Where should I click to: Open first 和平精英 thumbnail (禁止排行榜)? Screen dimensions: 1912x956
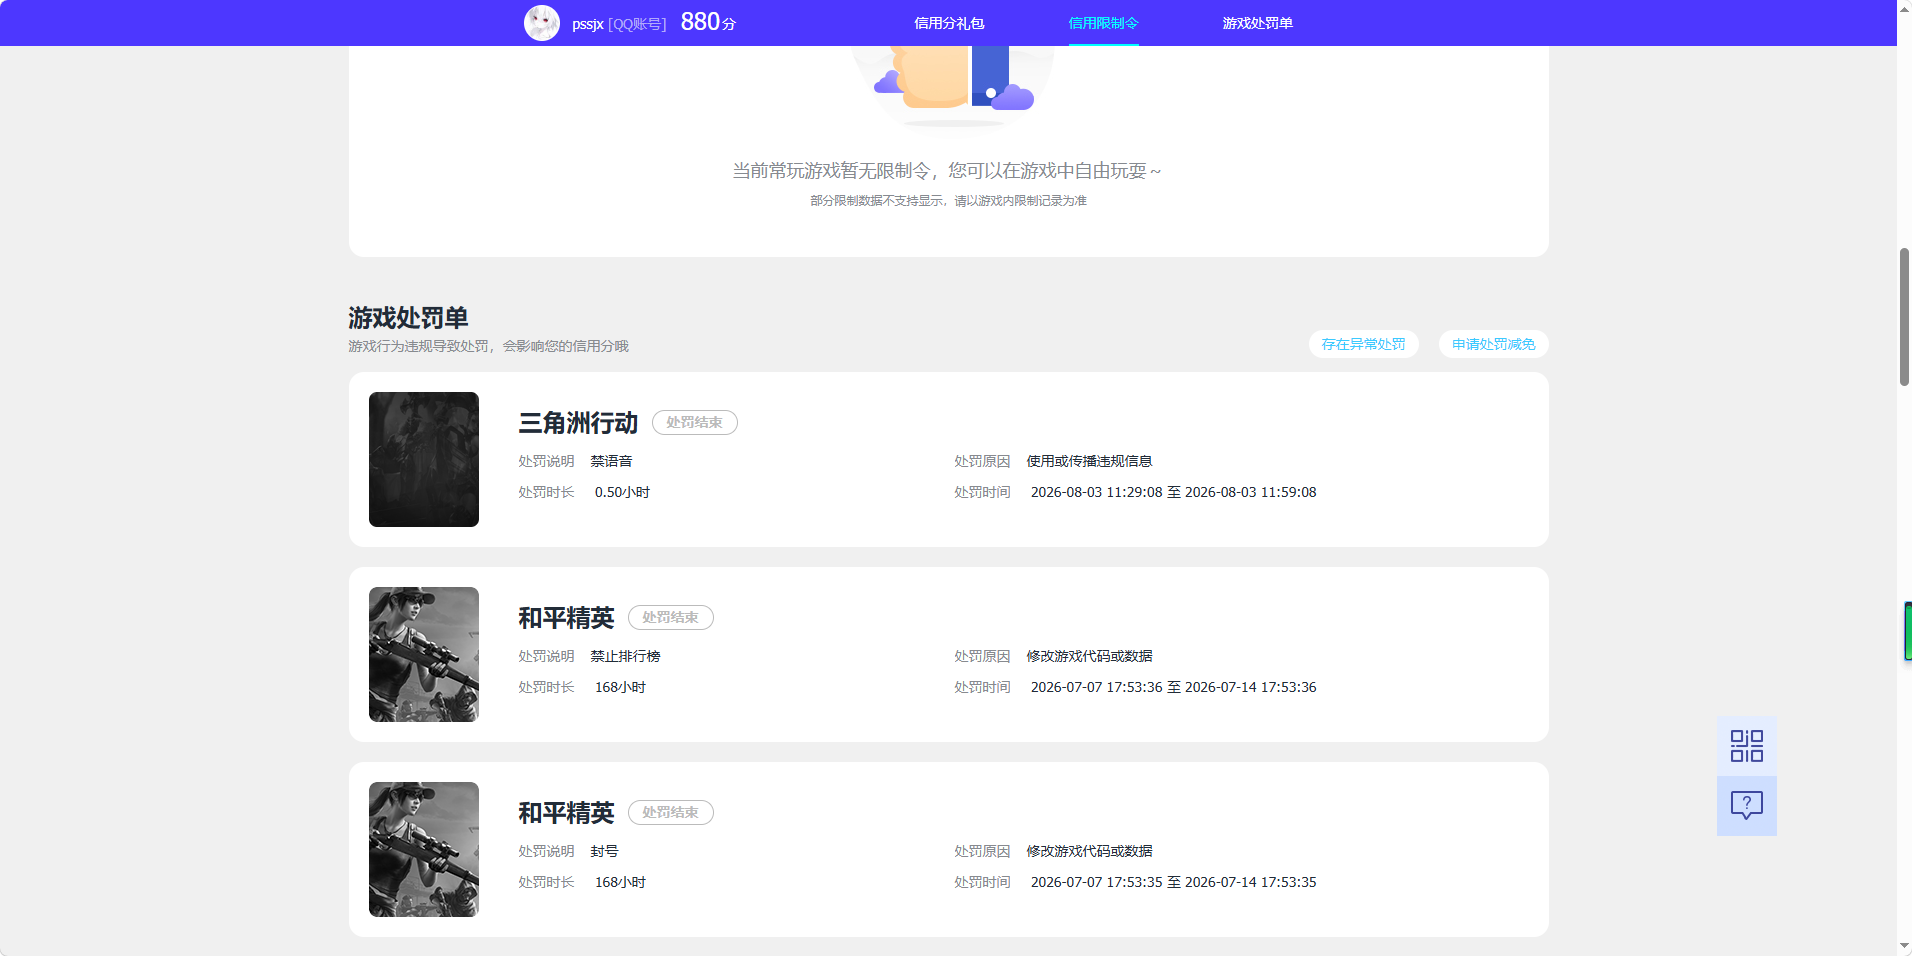[x=424, y=654]
